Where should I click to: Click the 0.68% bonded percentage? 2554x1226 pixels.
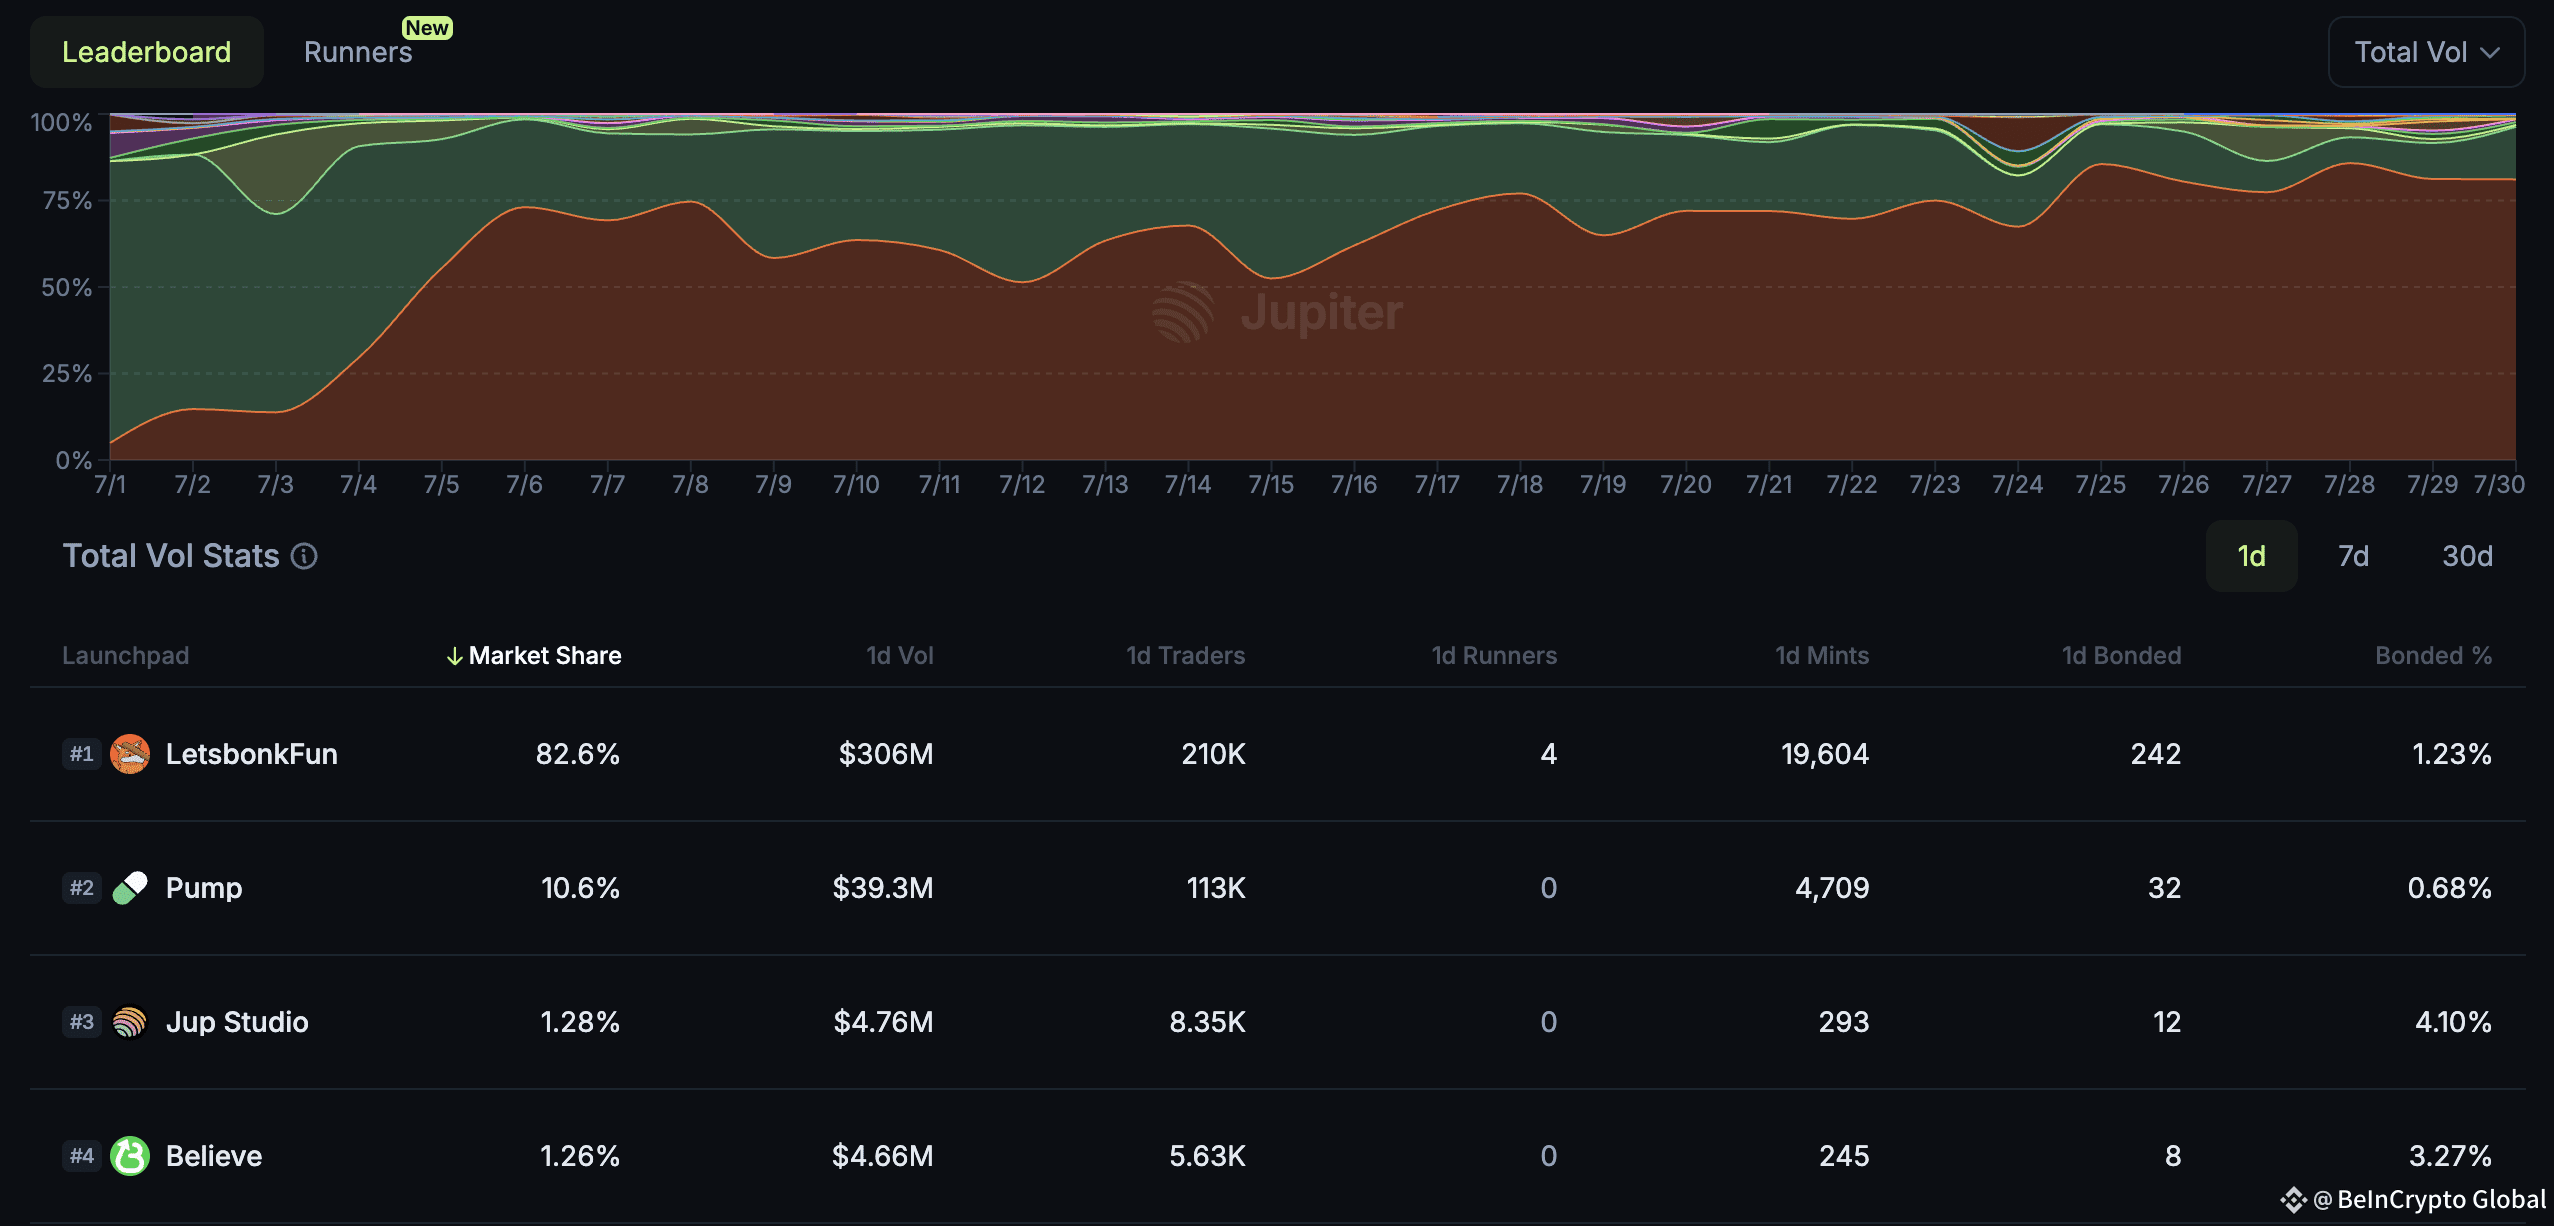[x=2449, y=888]
